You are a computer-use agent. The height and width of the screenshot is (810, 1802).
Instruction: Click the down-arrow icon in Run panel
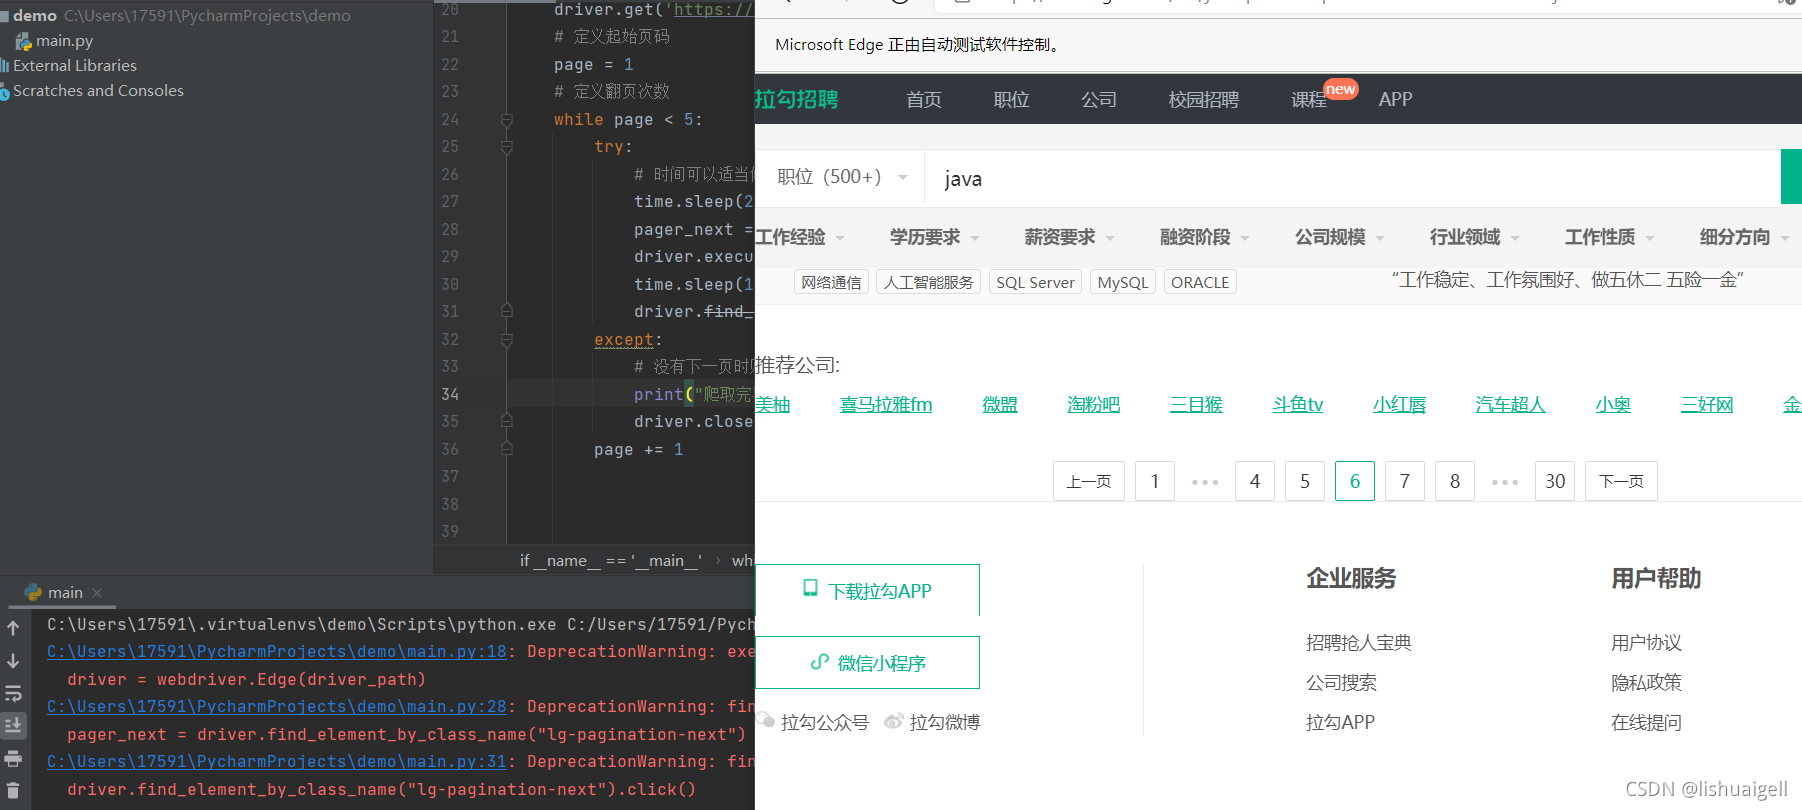coord(13,661)
